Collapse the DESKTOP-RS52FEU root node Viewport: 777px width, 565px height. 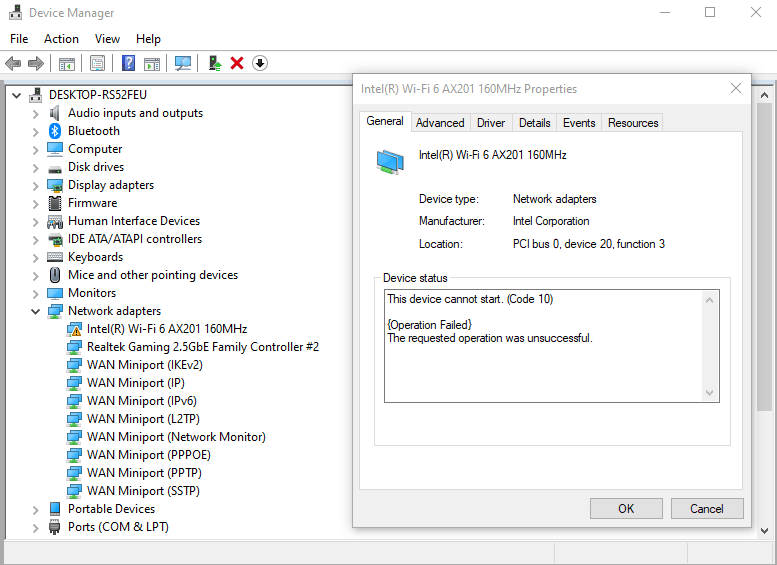[x=16, y=95]
